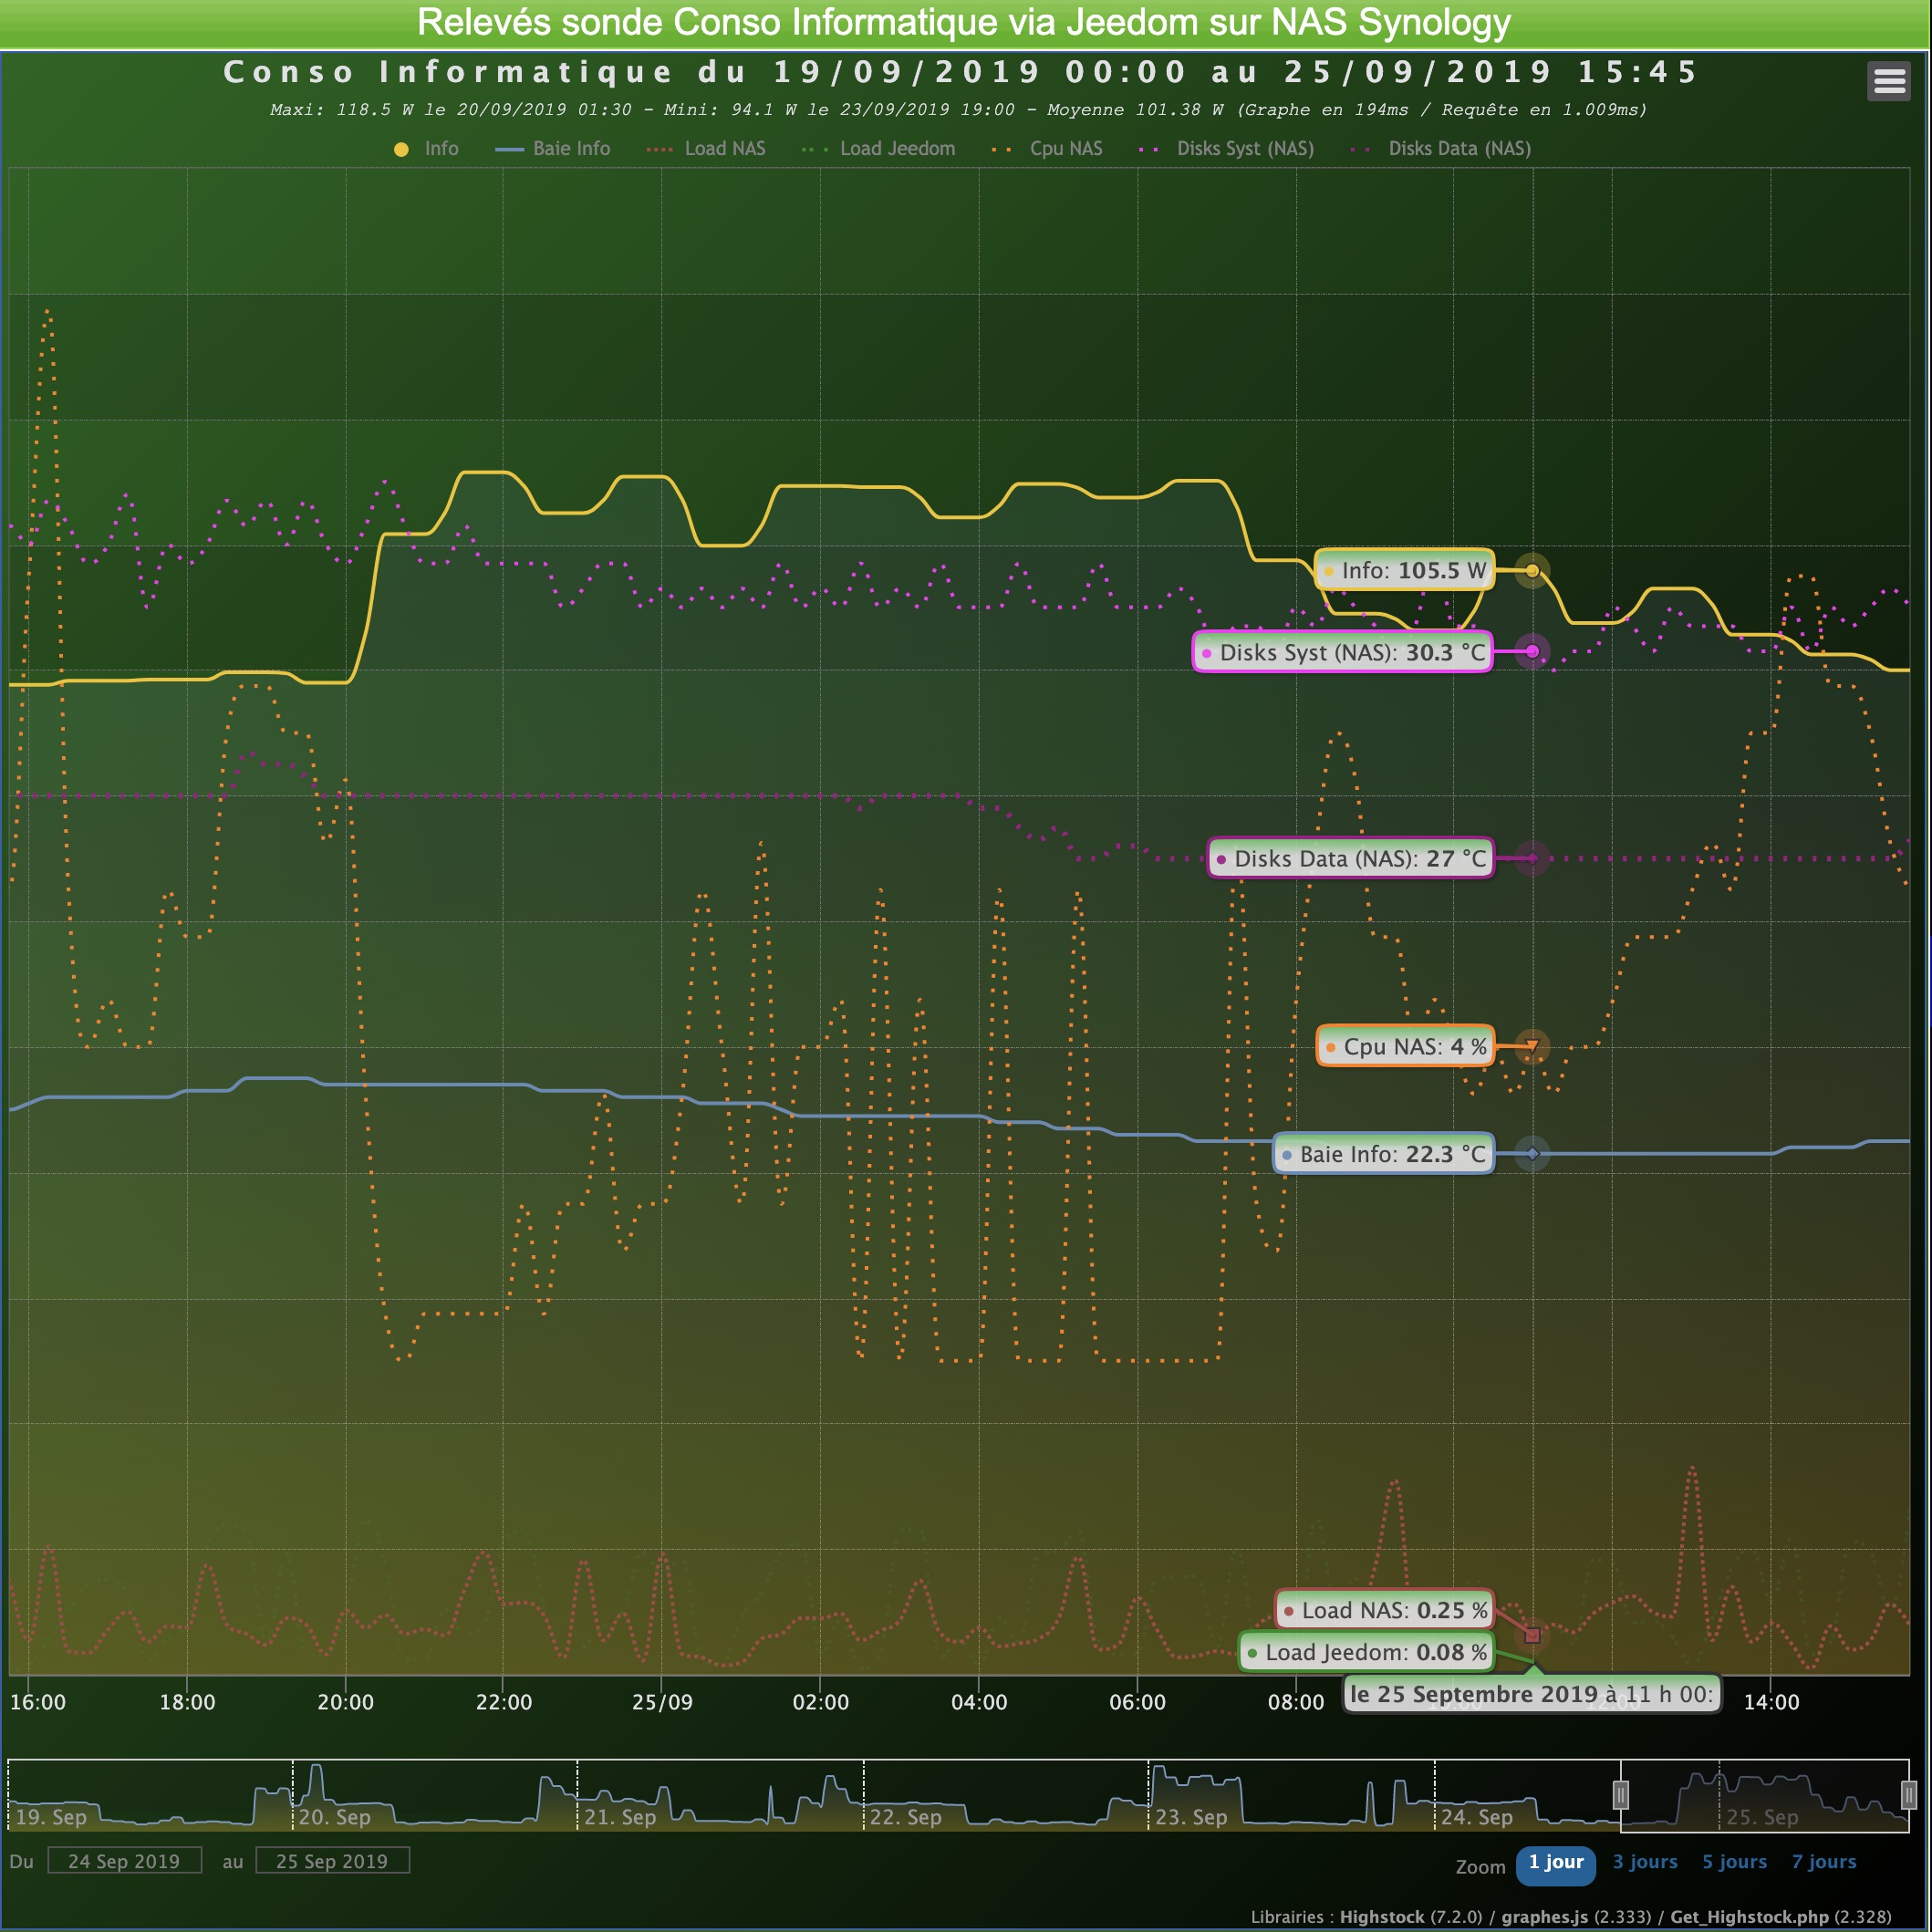Click the 22:00 x-axis label
The height and width of the screenshot is (1932, 1932).
click(x=503, y=1702)
